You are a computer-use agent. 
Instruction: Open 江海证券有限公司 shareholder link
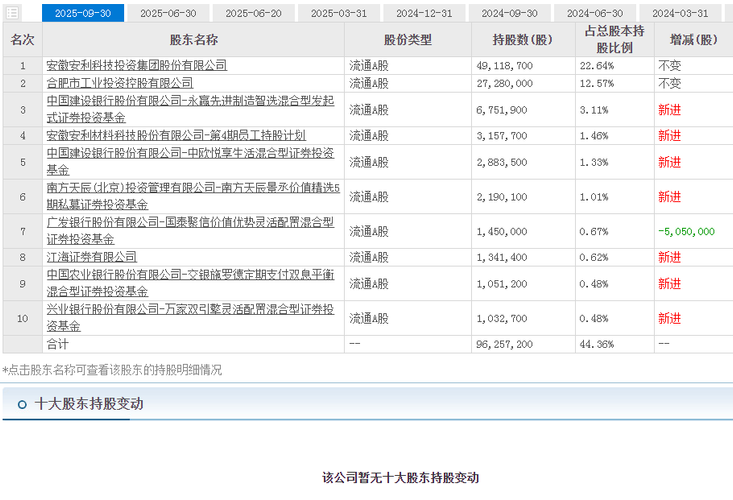91,257
